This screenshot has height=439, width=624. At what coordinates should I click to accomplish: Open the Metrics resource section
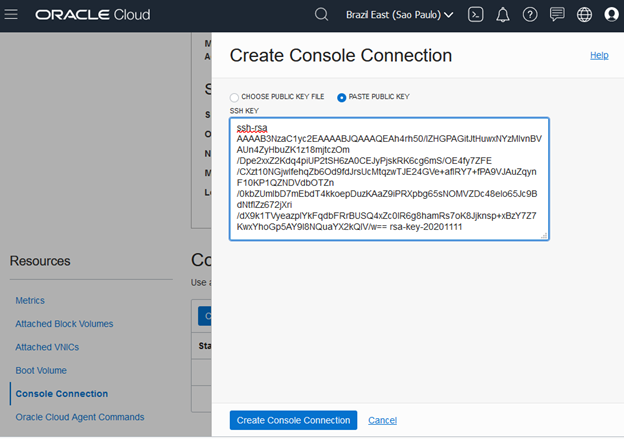pos(30,300)
